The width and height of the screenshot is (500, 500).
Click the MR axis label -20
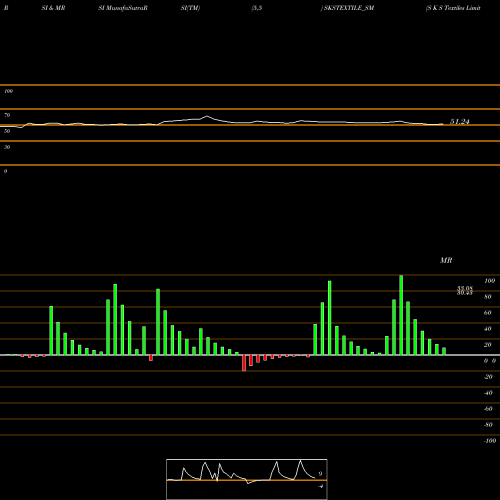(488, 377)
